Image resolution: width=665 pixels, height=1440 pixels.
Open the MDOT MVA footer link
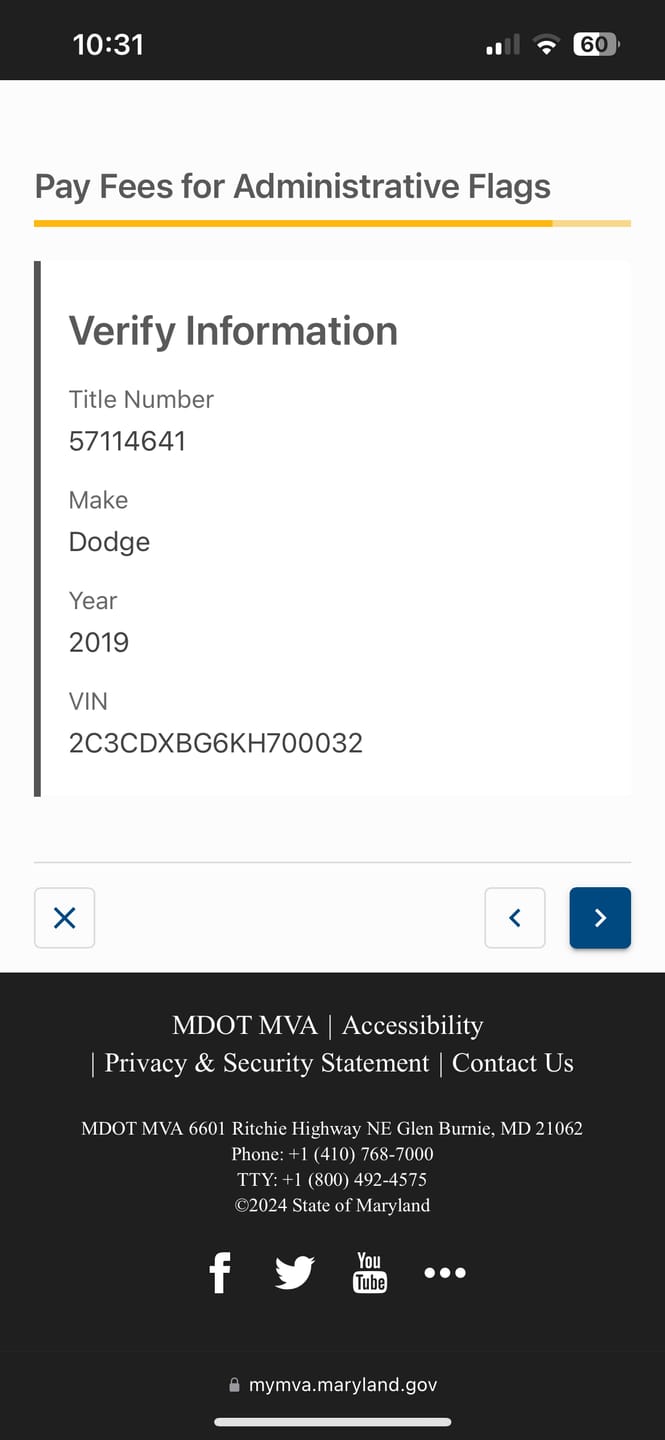coord(245,1025)
